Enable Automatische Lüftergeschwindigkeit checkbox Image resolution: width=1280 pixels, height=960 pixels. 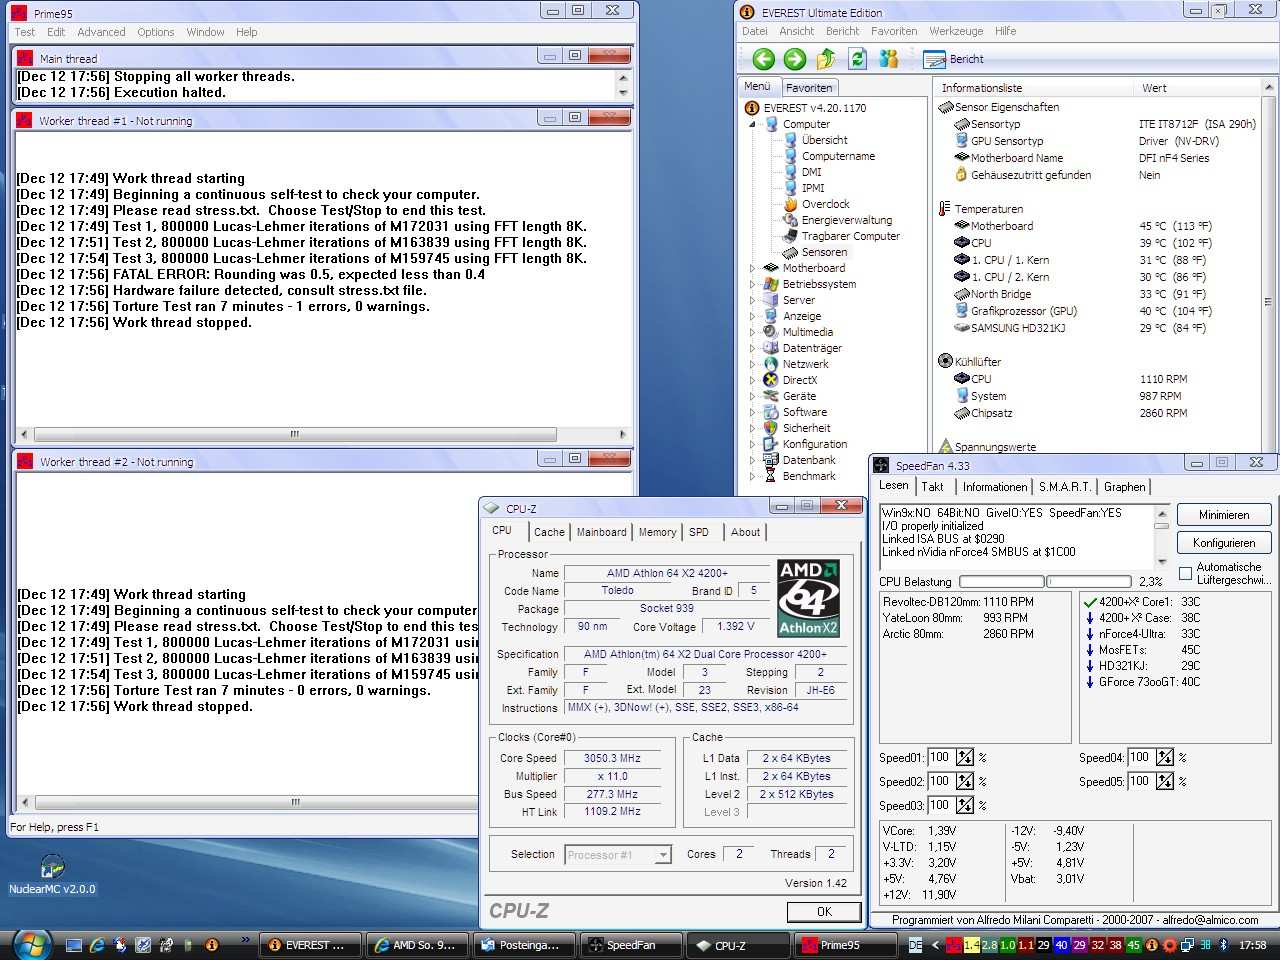[x=1185, y=573]
